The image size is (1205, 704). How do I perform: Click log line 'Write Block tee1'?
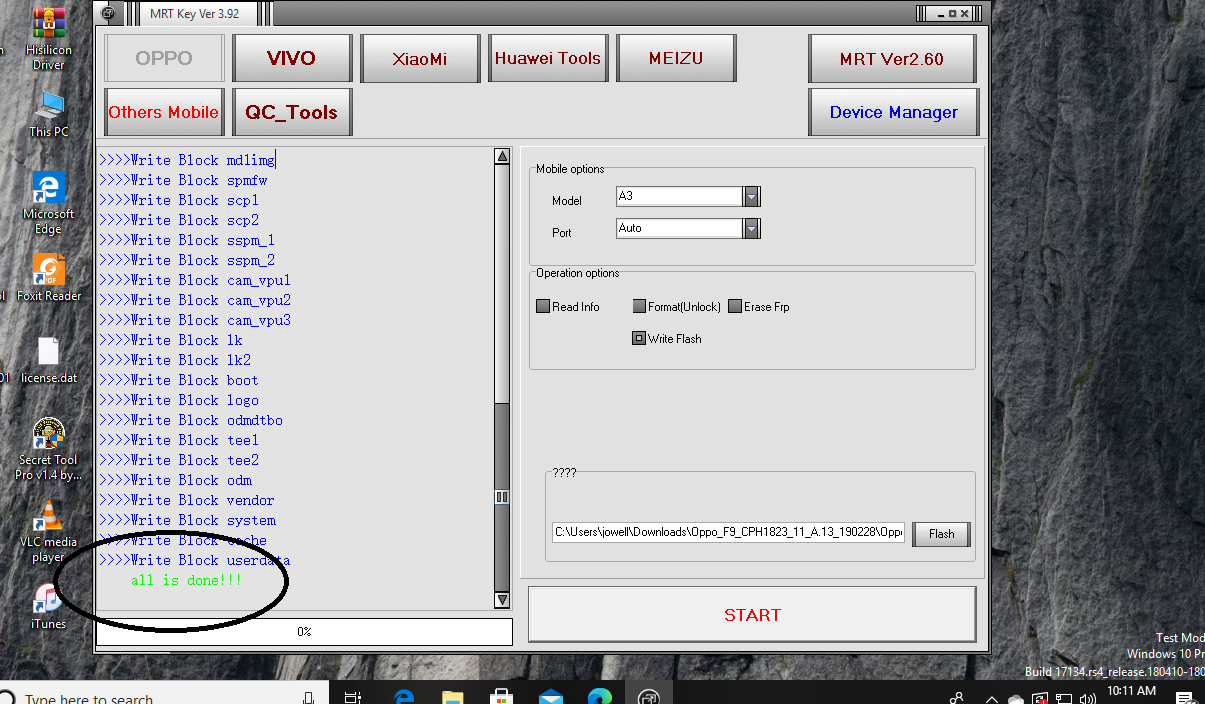[x=179, y=440]
